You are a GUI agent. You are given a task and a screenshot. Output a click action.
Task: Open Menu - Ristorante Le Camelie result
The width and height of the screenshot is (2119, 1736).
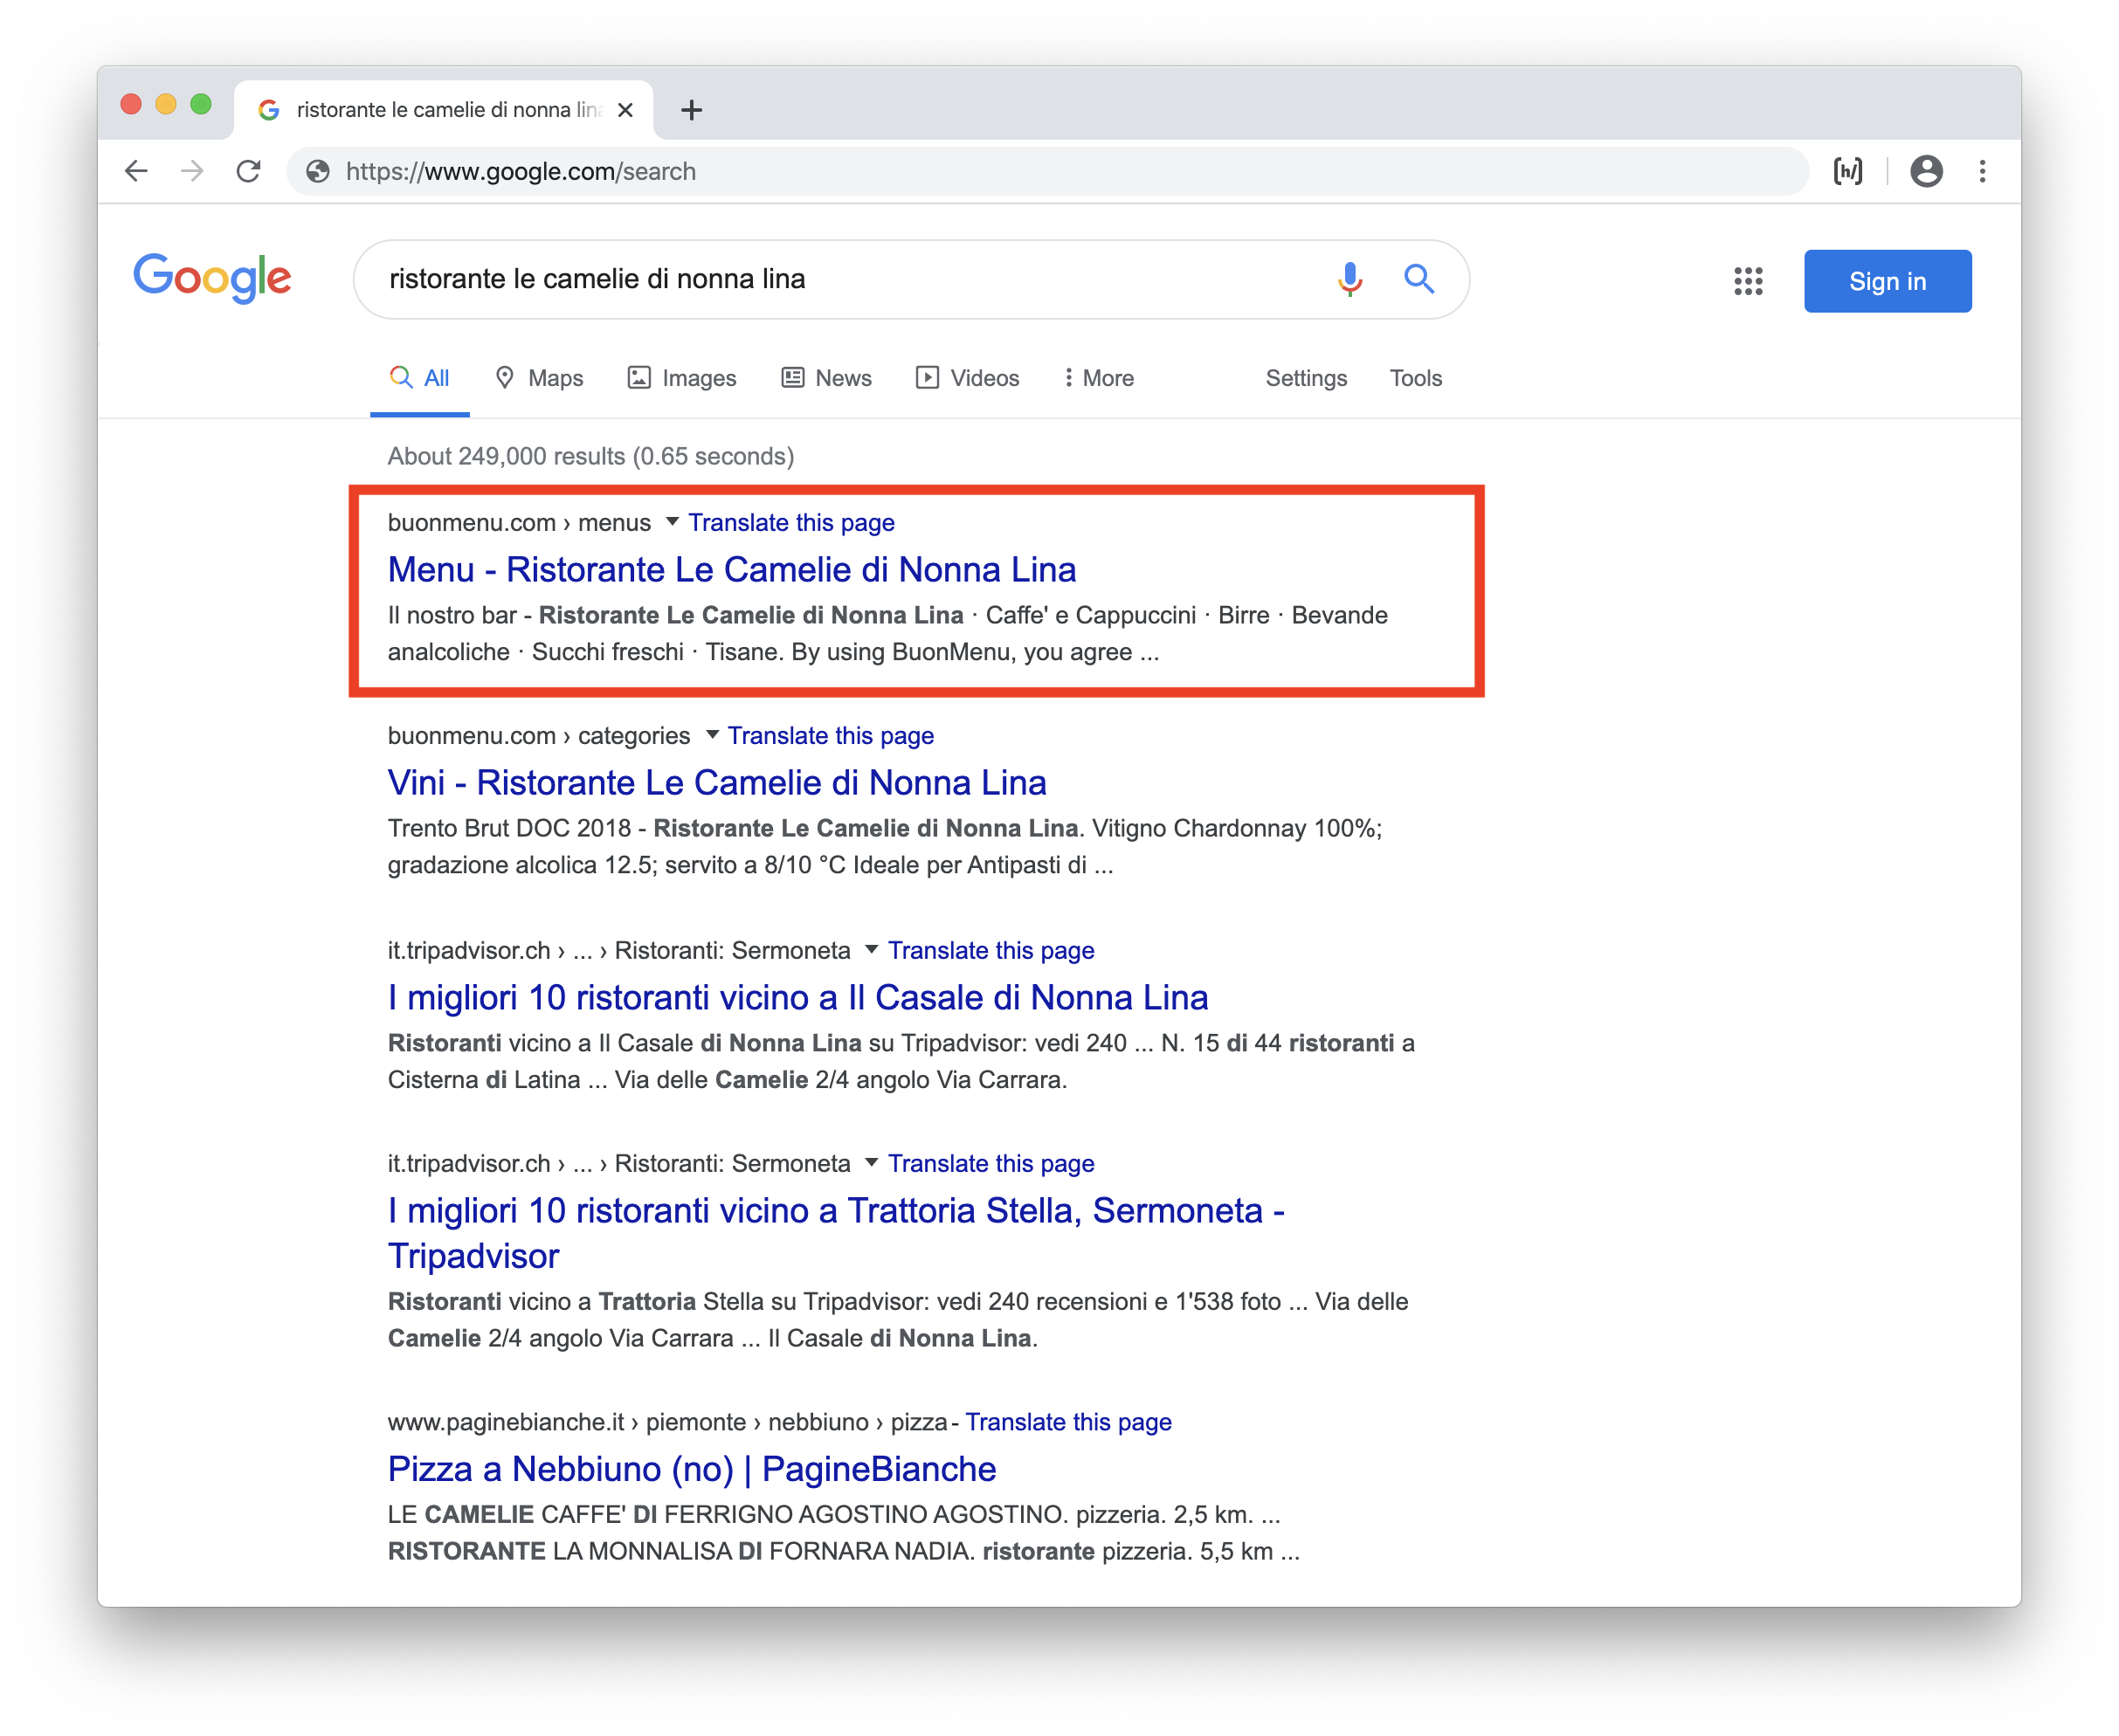[x=731, y=569]
